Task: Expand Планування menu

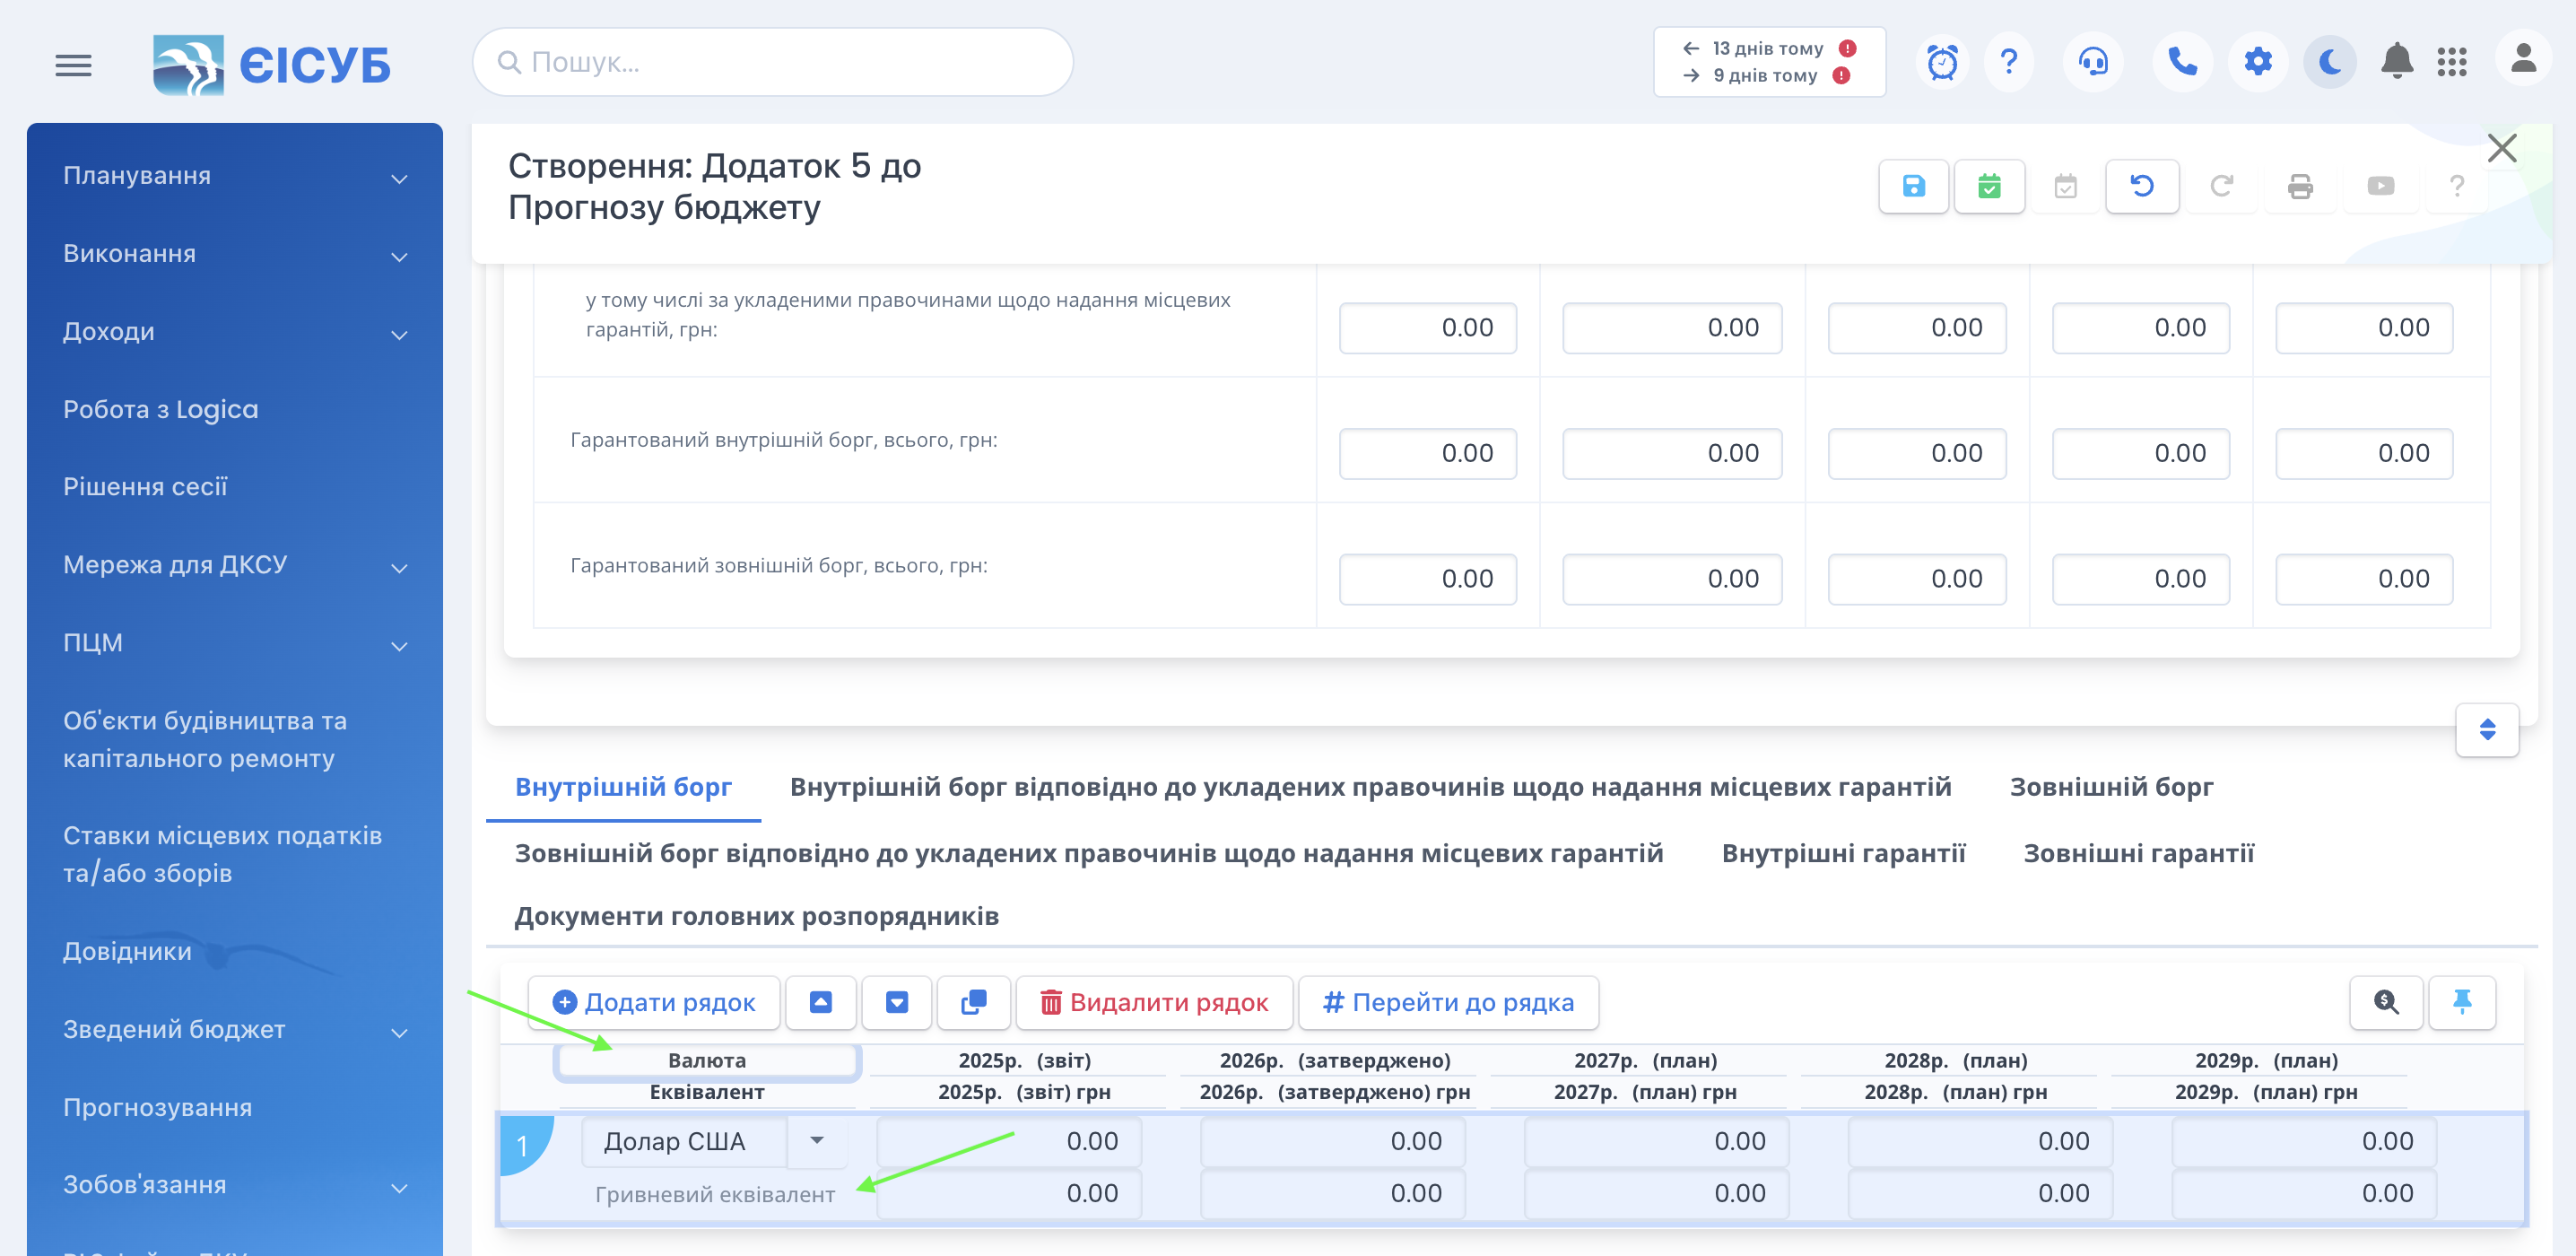Action: [235, 176]
